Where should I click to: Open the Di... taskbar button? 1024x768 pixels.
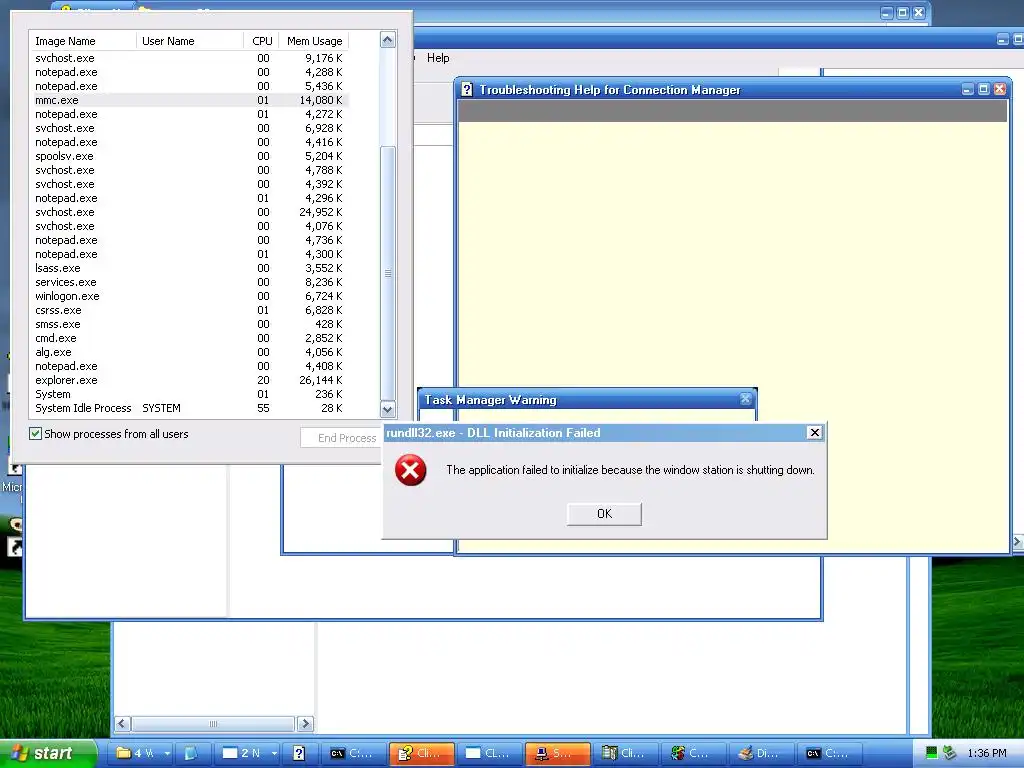tap(761, 753)
